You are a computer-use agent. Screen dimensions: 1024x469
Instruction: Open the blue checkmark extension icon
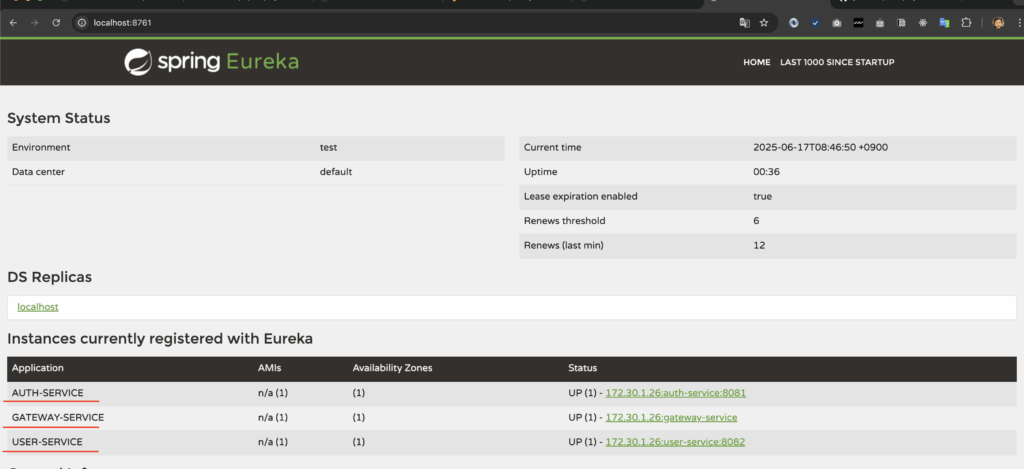[816, 23]
